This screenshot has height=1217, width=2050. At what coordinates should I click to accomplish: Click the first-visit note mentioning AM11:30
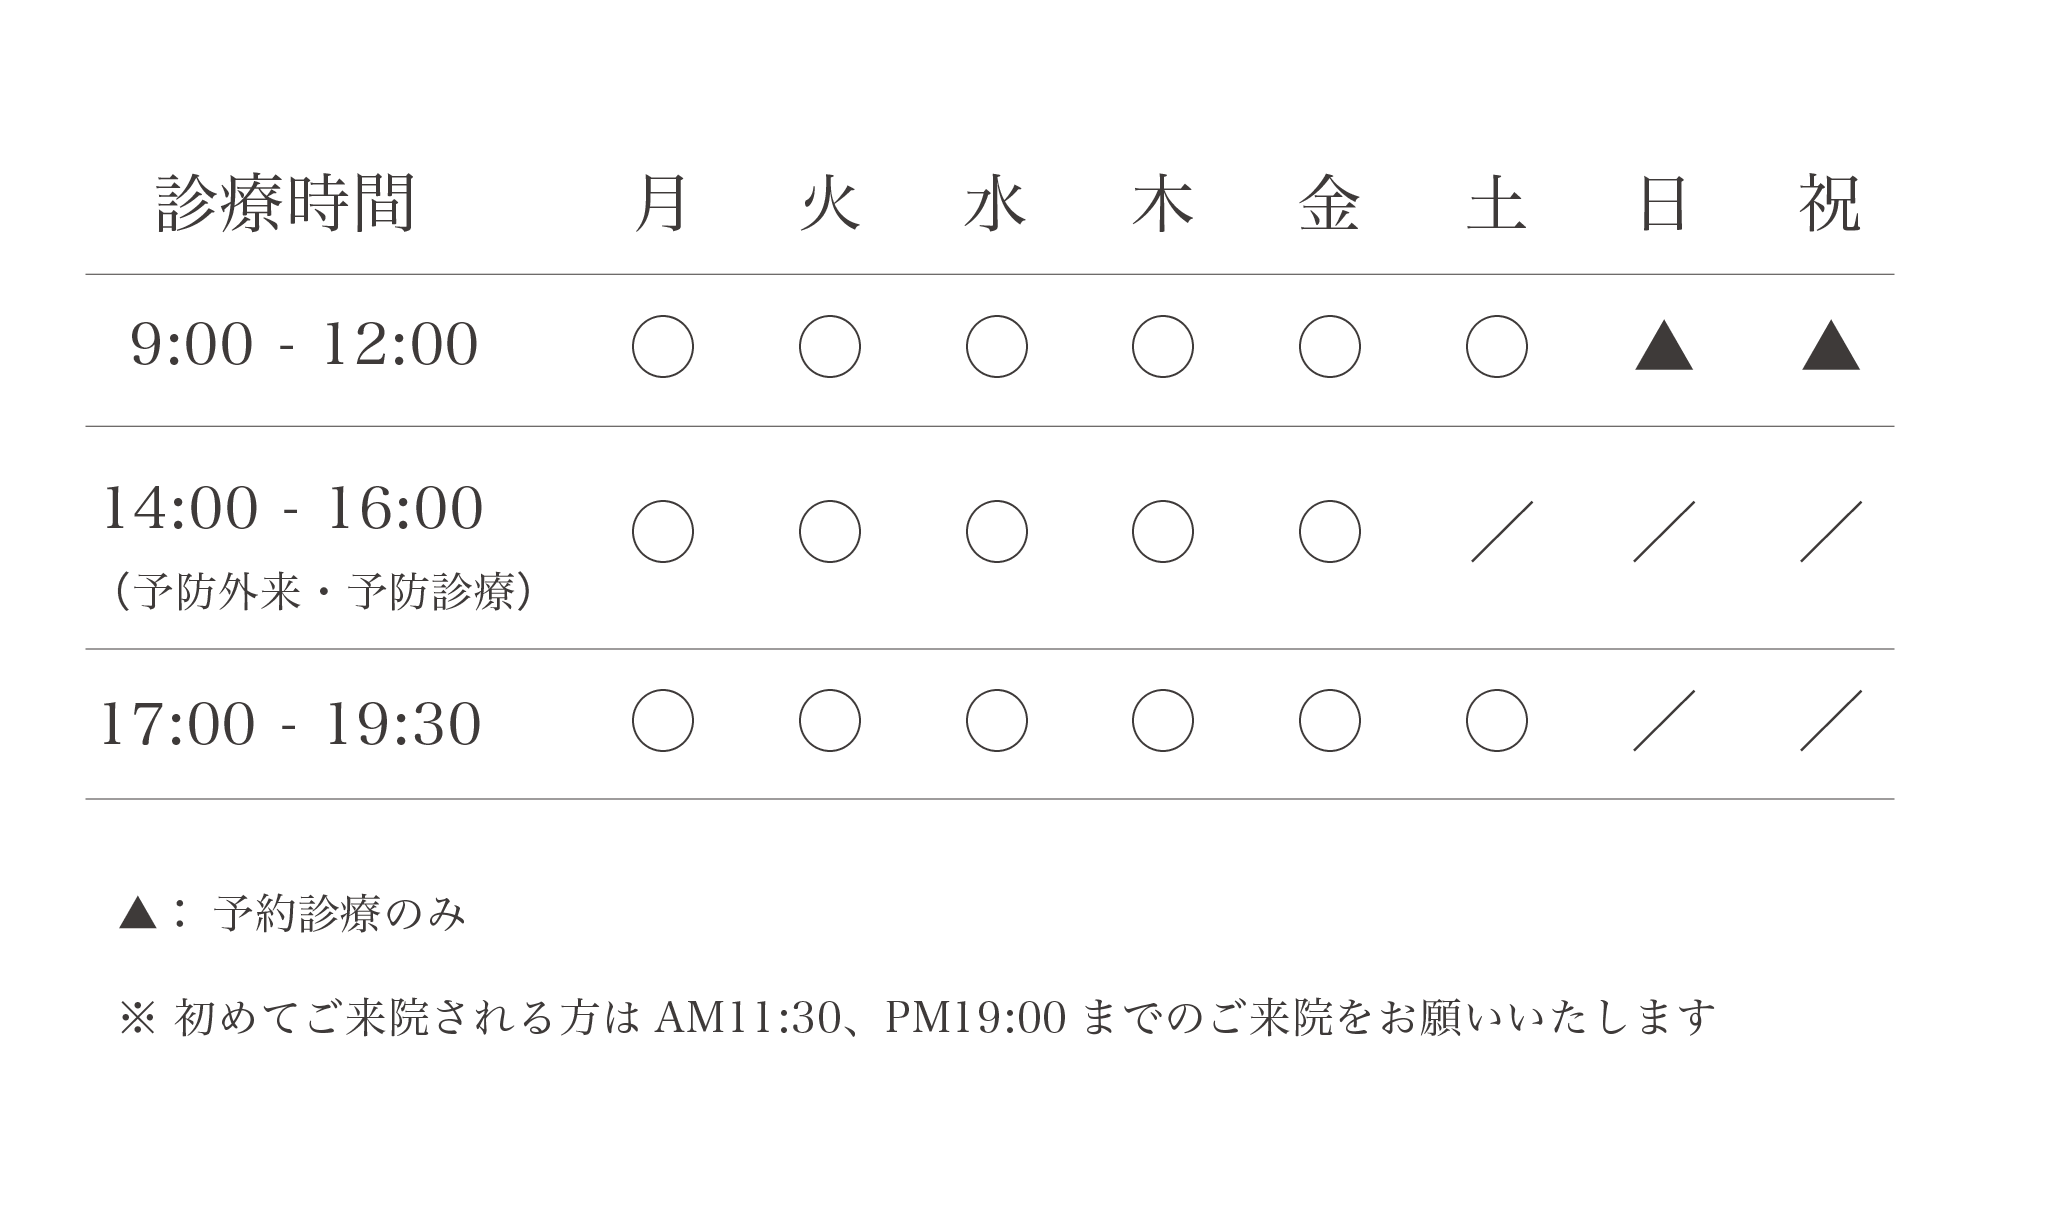(x=917, y=1018)
